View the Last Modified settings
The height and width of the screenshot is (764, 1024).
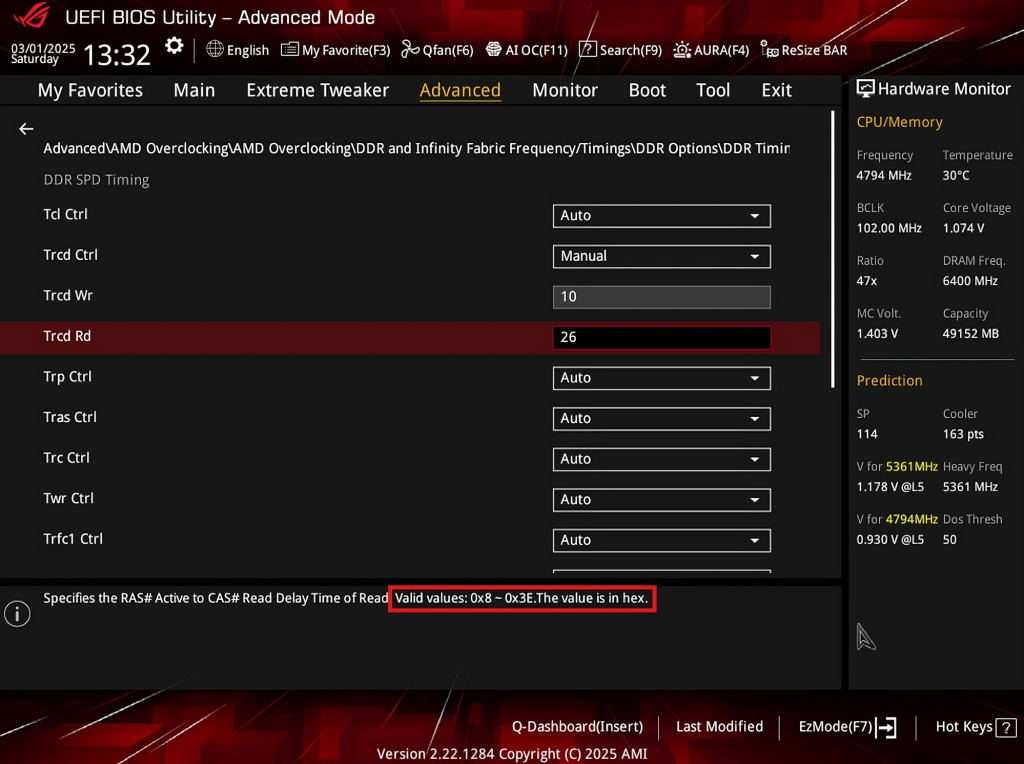(719, 727)
